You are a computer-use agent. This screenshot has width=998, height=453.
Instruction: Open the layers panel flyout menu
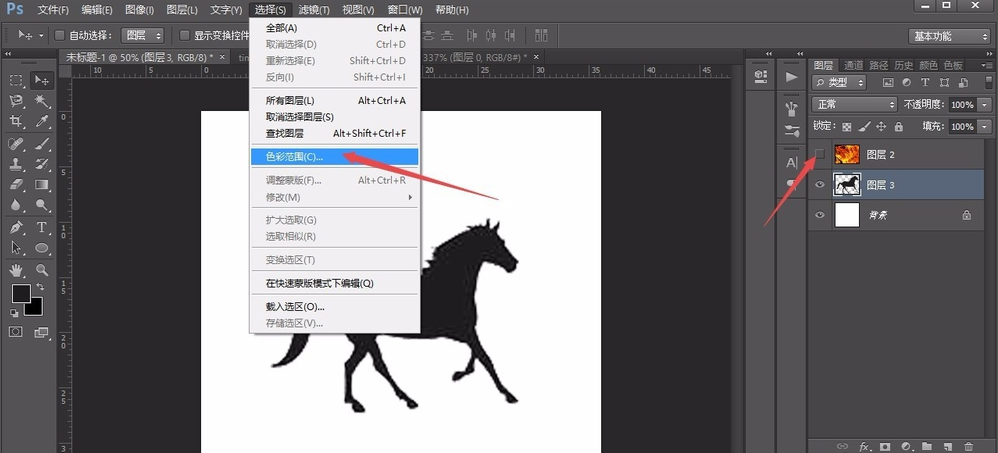coord(988,66)
